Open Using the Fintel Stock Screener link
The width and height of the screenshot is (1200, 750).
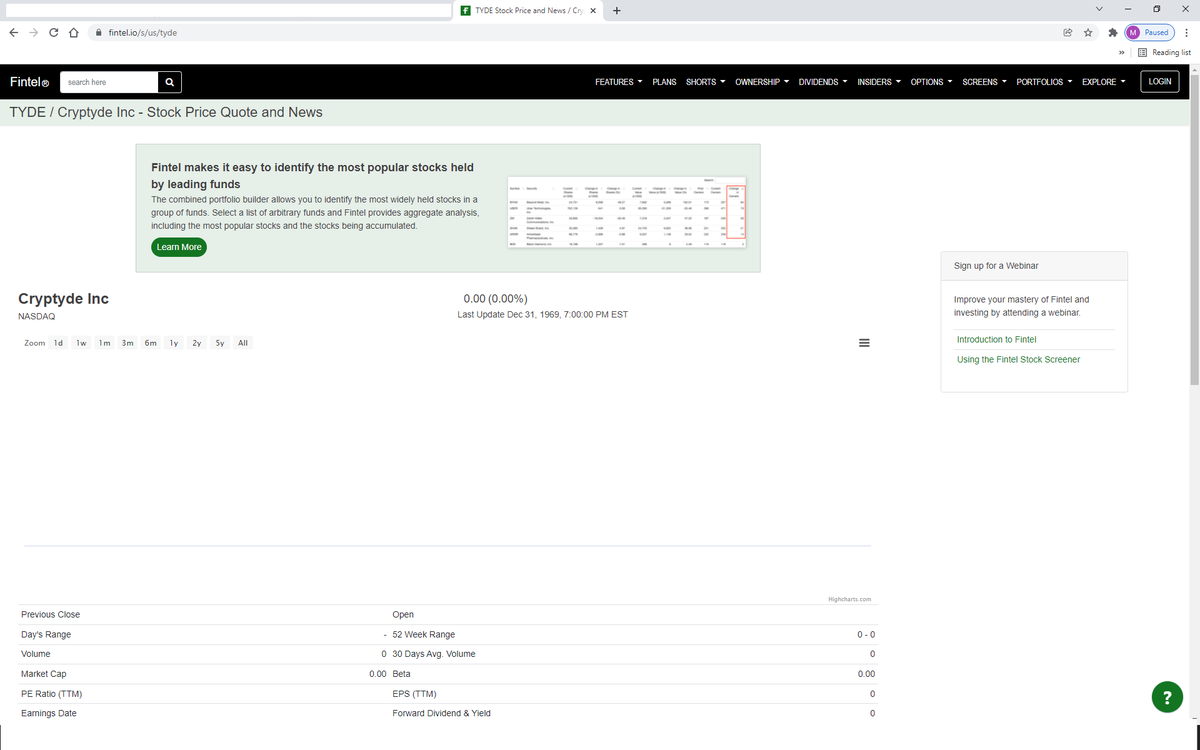click(1018, 360)
